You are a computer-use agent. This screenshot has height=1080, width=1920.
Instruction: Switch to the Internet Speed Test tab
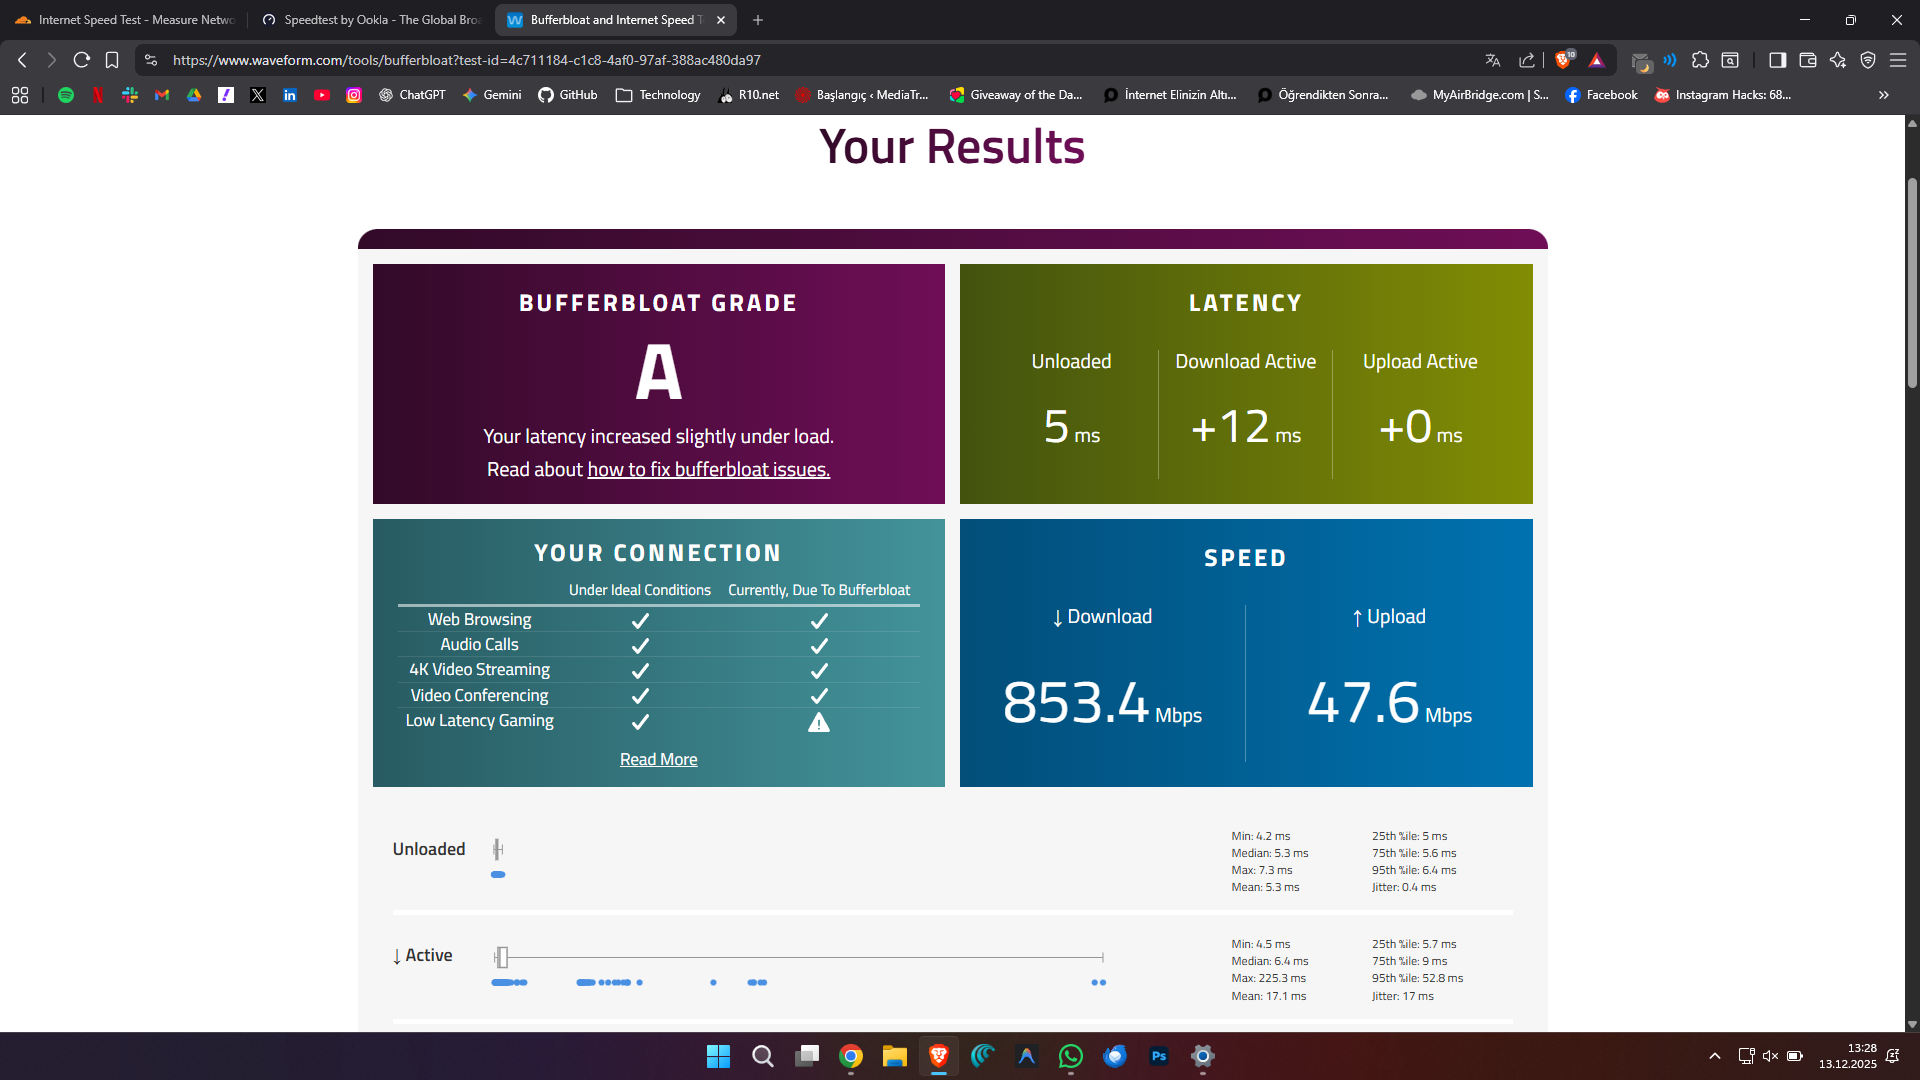(124, 20)
